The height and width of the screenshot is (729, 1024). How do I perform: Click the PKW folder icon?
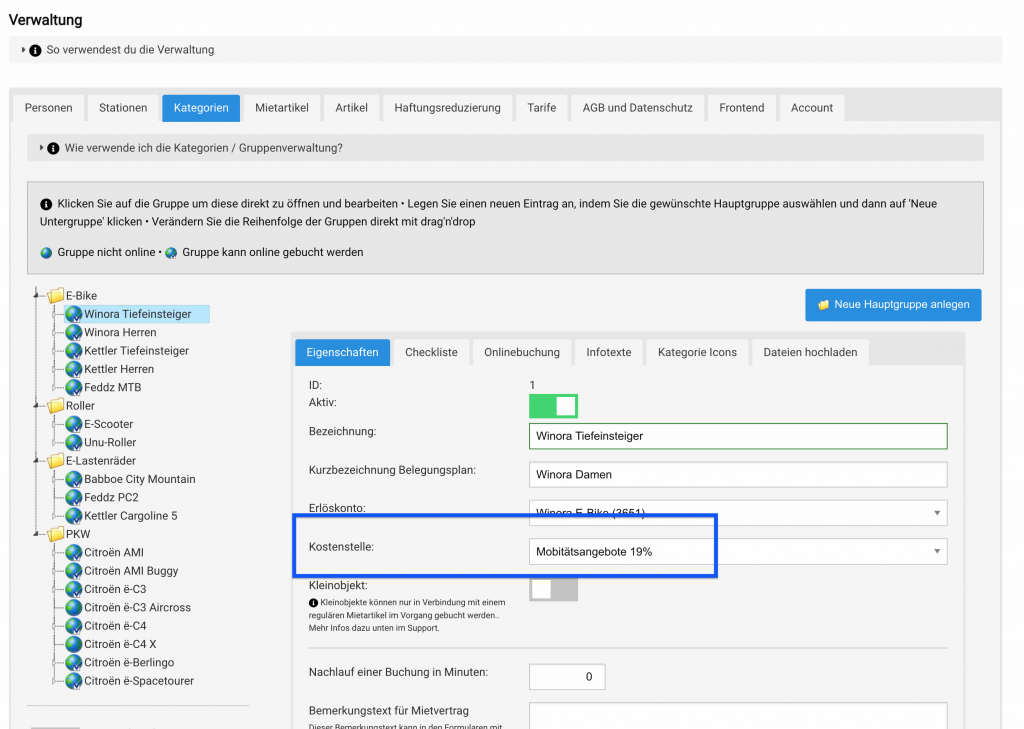click(x=56, y=534)
